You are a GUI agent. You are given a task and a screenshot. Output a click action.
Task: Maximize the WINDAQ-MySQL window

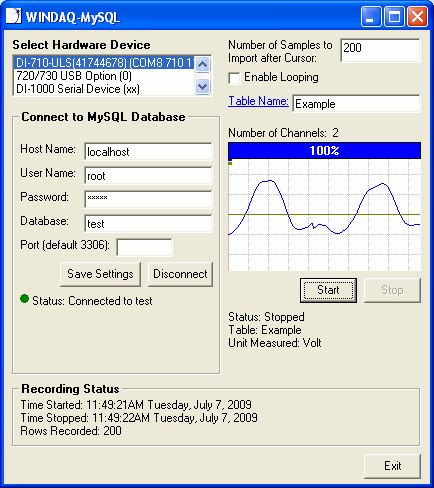click(x=394, y=17)
